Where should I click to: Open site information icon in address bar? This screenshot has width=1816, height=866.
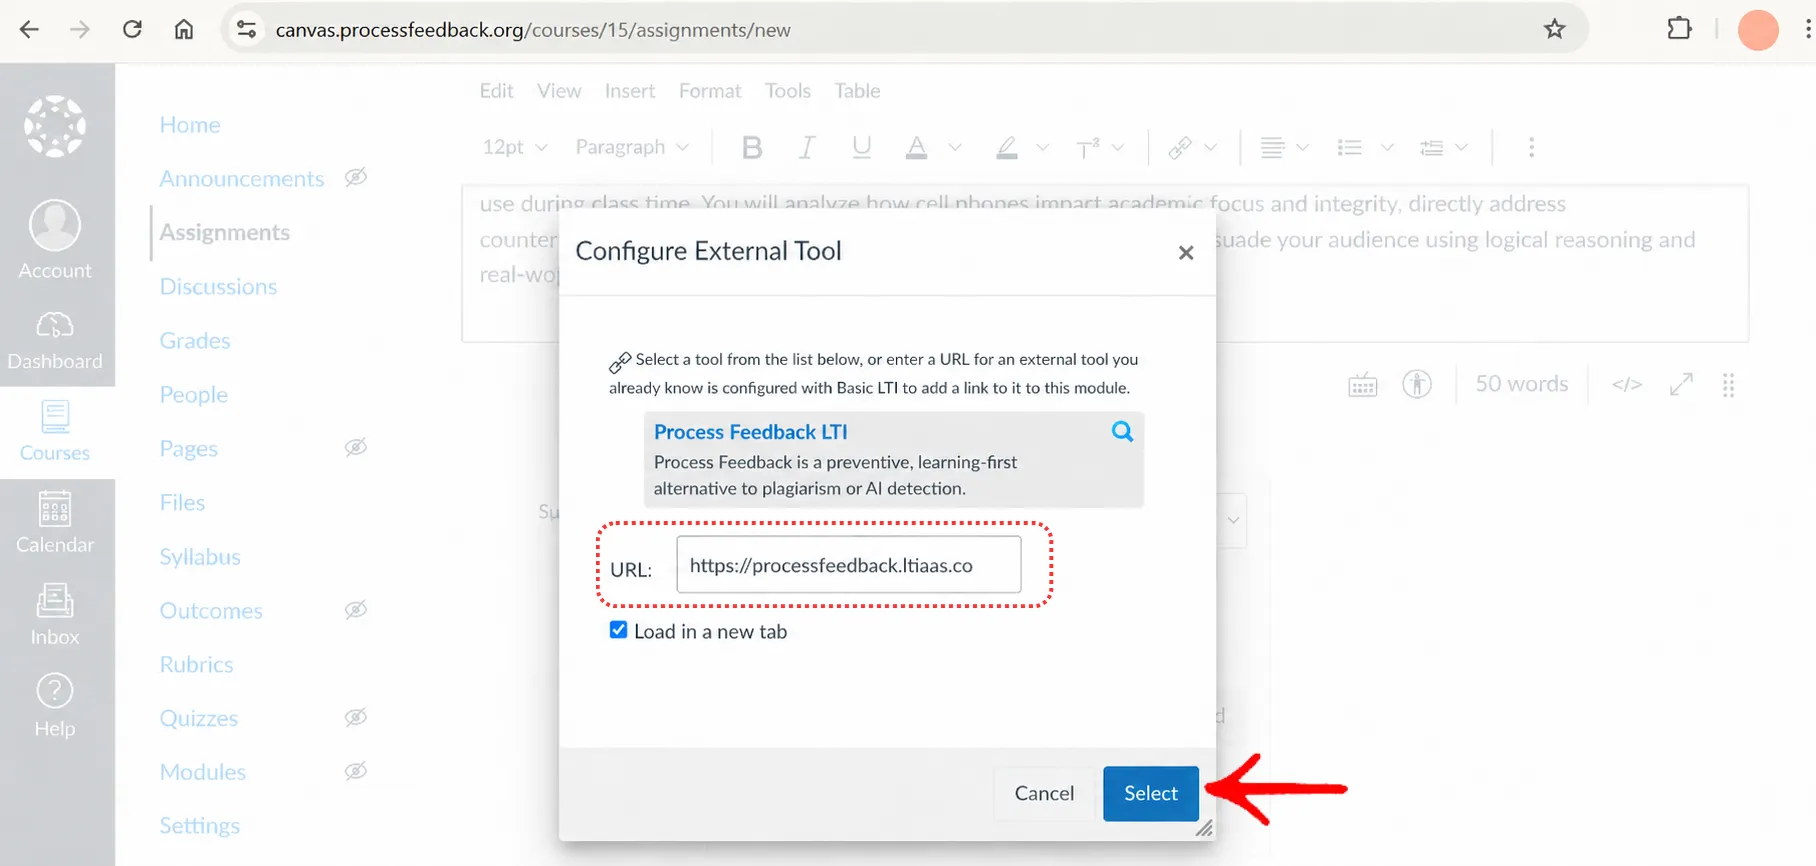[x=246, y=29]
